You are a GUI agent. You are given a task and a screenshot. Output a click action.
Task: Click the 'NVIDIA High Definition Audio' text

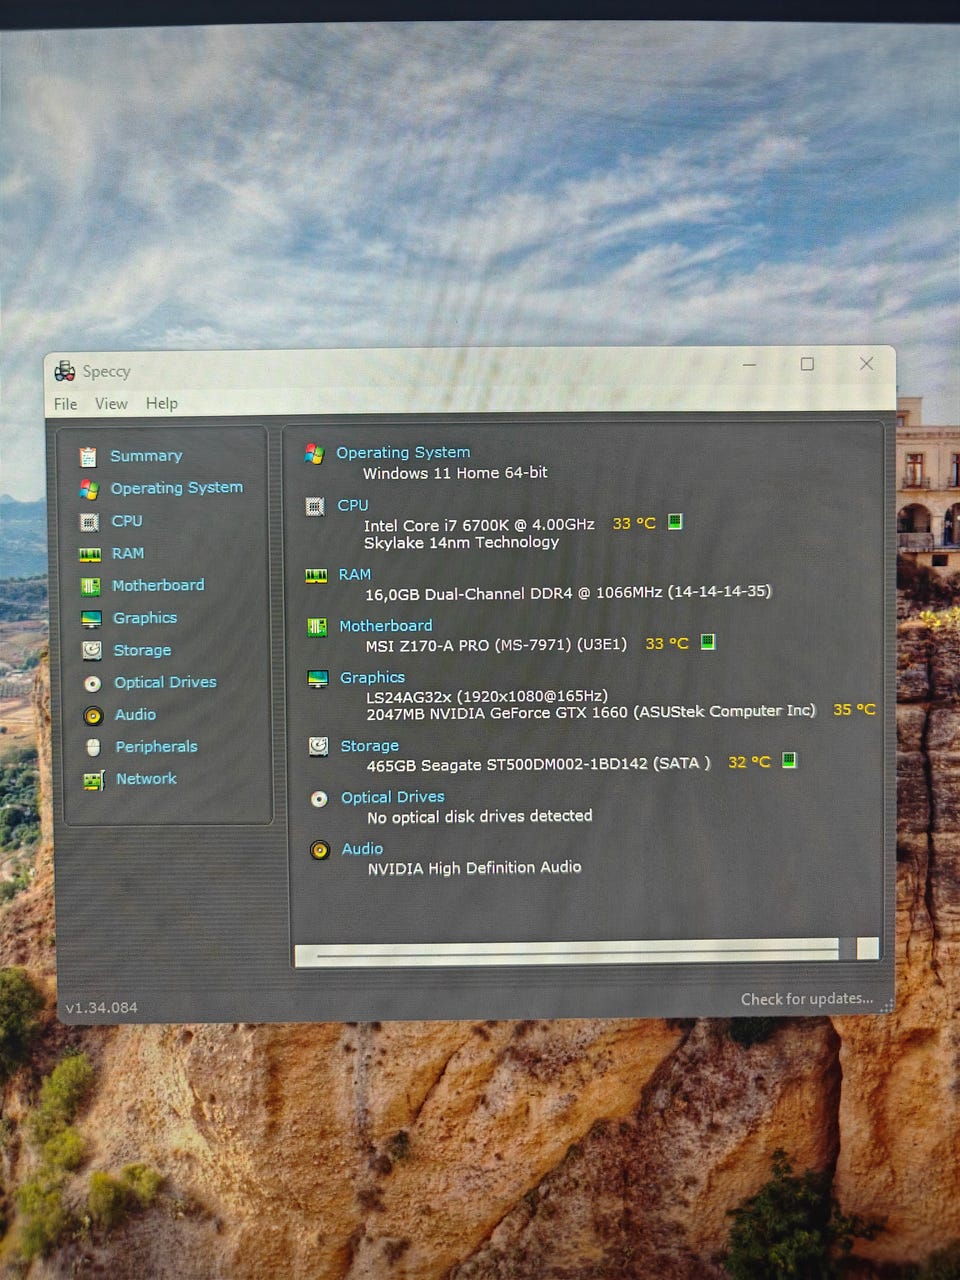pyautogui.click(x=474, y=868)
